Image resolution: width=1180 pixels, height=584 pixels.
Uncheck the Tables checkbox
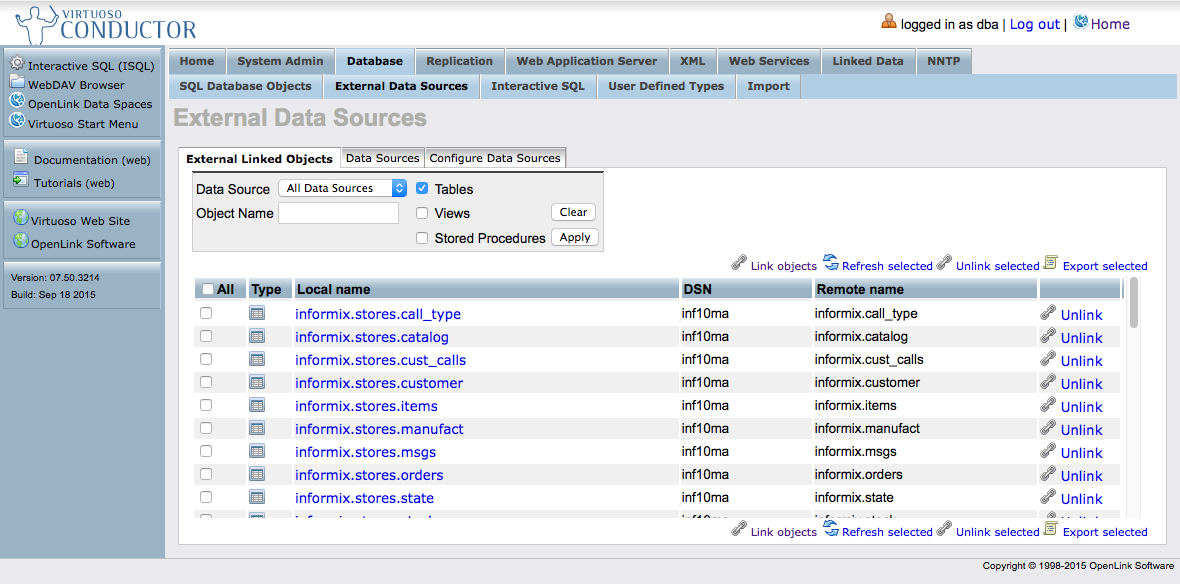pyautogui.click(x=422, y=188)
